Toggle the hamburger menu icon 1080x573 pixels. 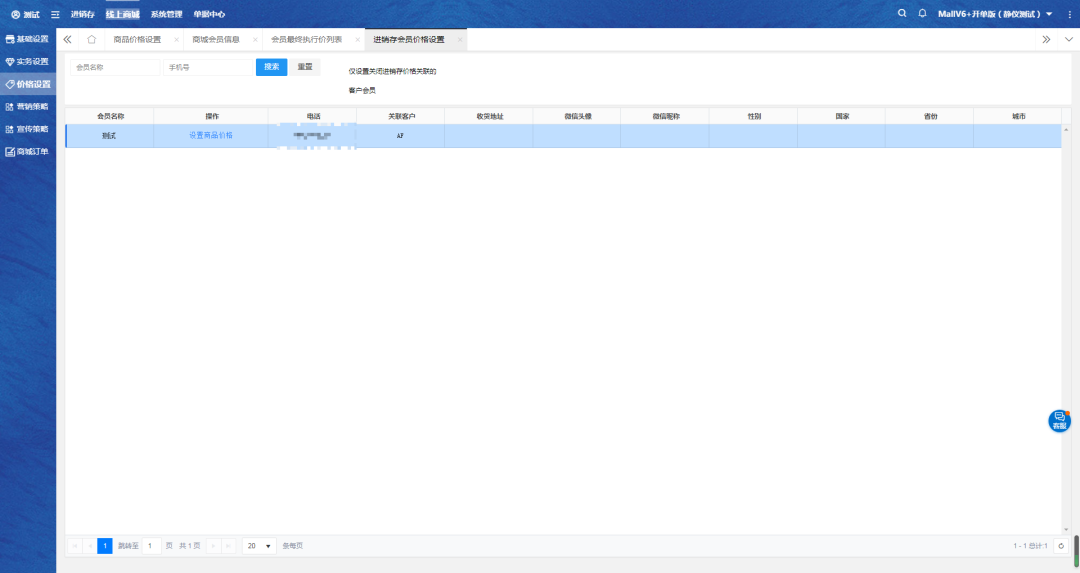tap(55, 15)
